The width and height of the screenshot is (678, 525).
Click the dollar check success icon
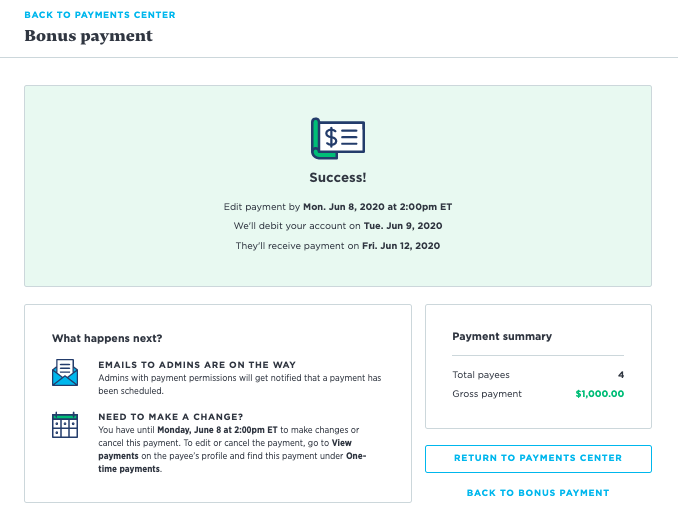tap(338, 138)
